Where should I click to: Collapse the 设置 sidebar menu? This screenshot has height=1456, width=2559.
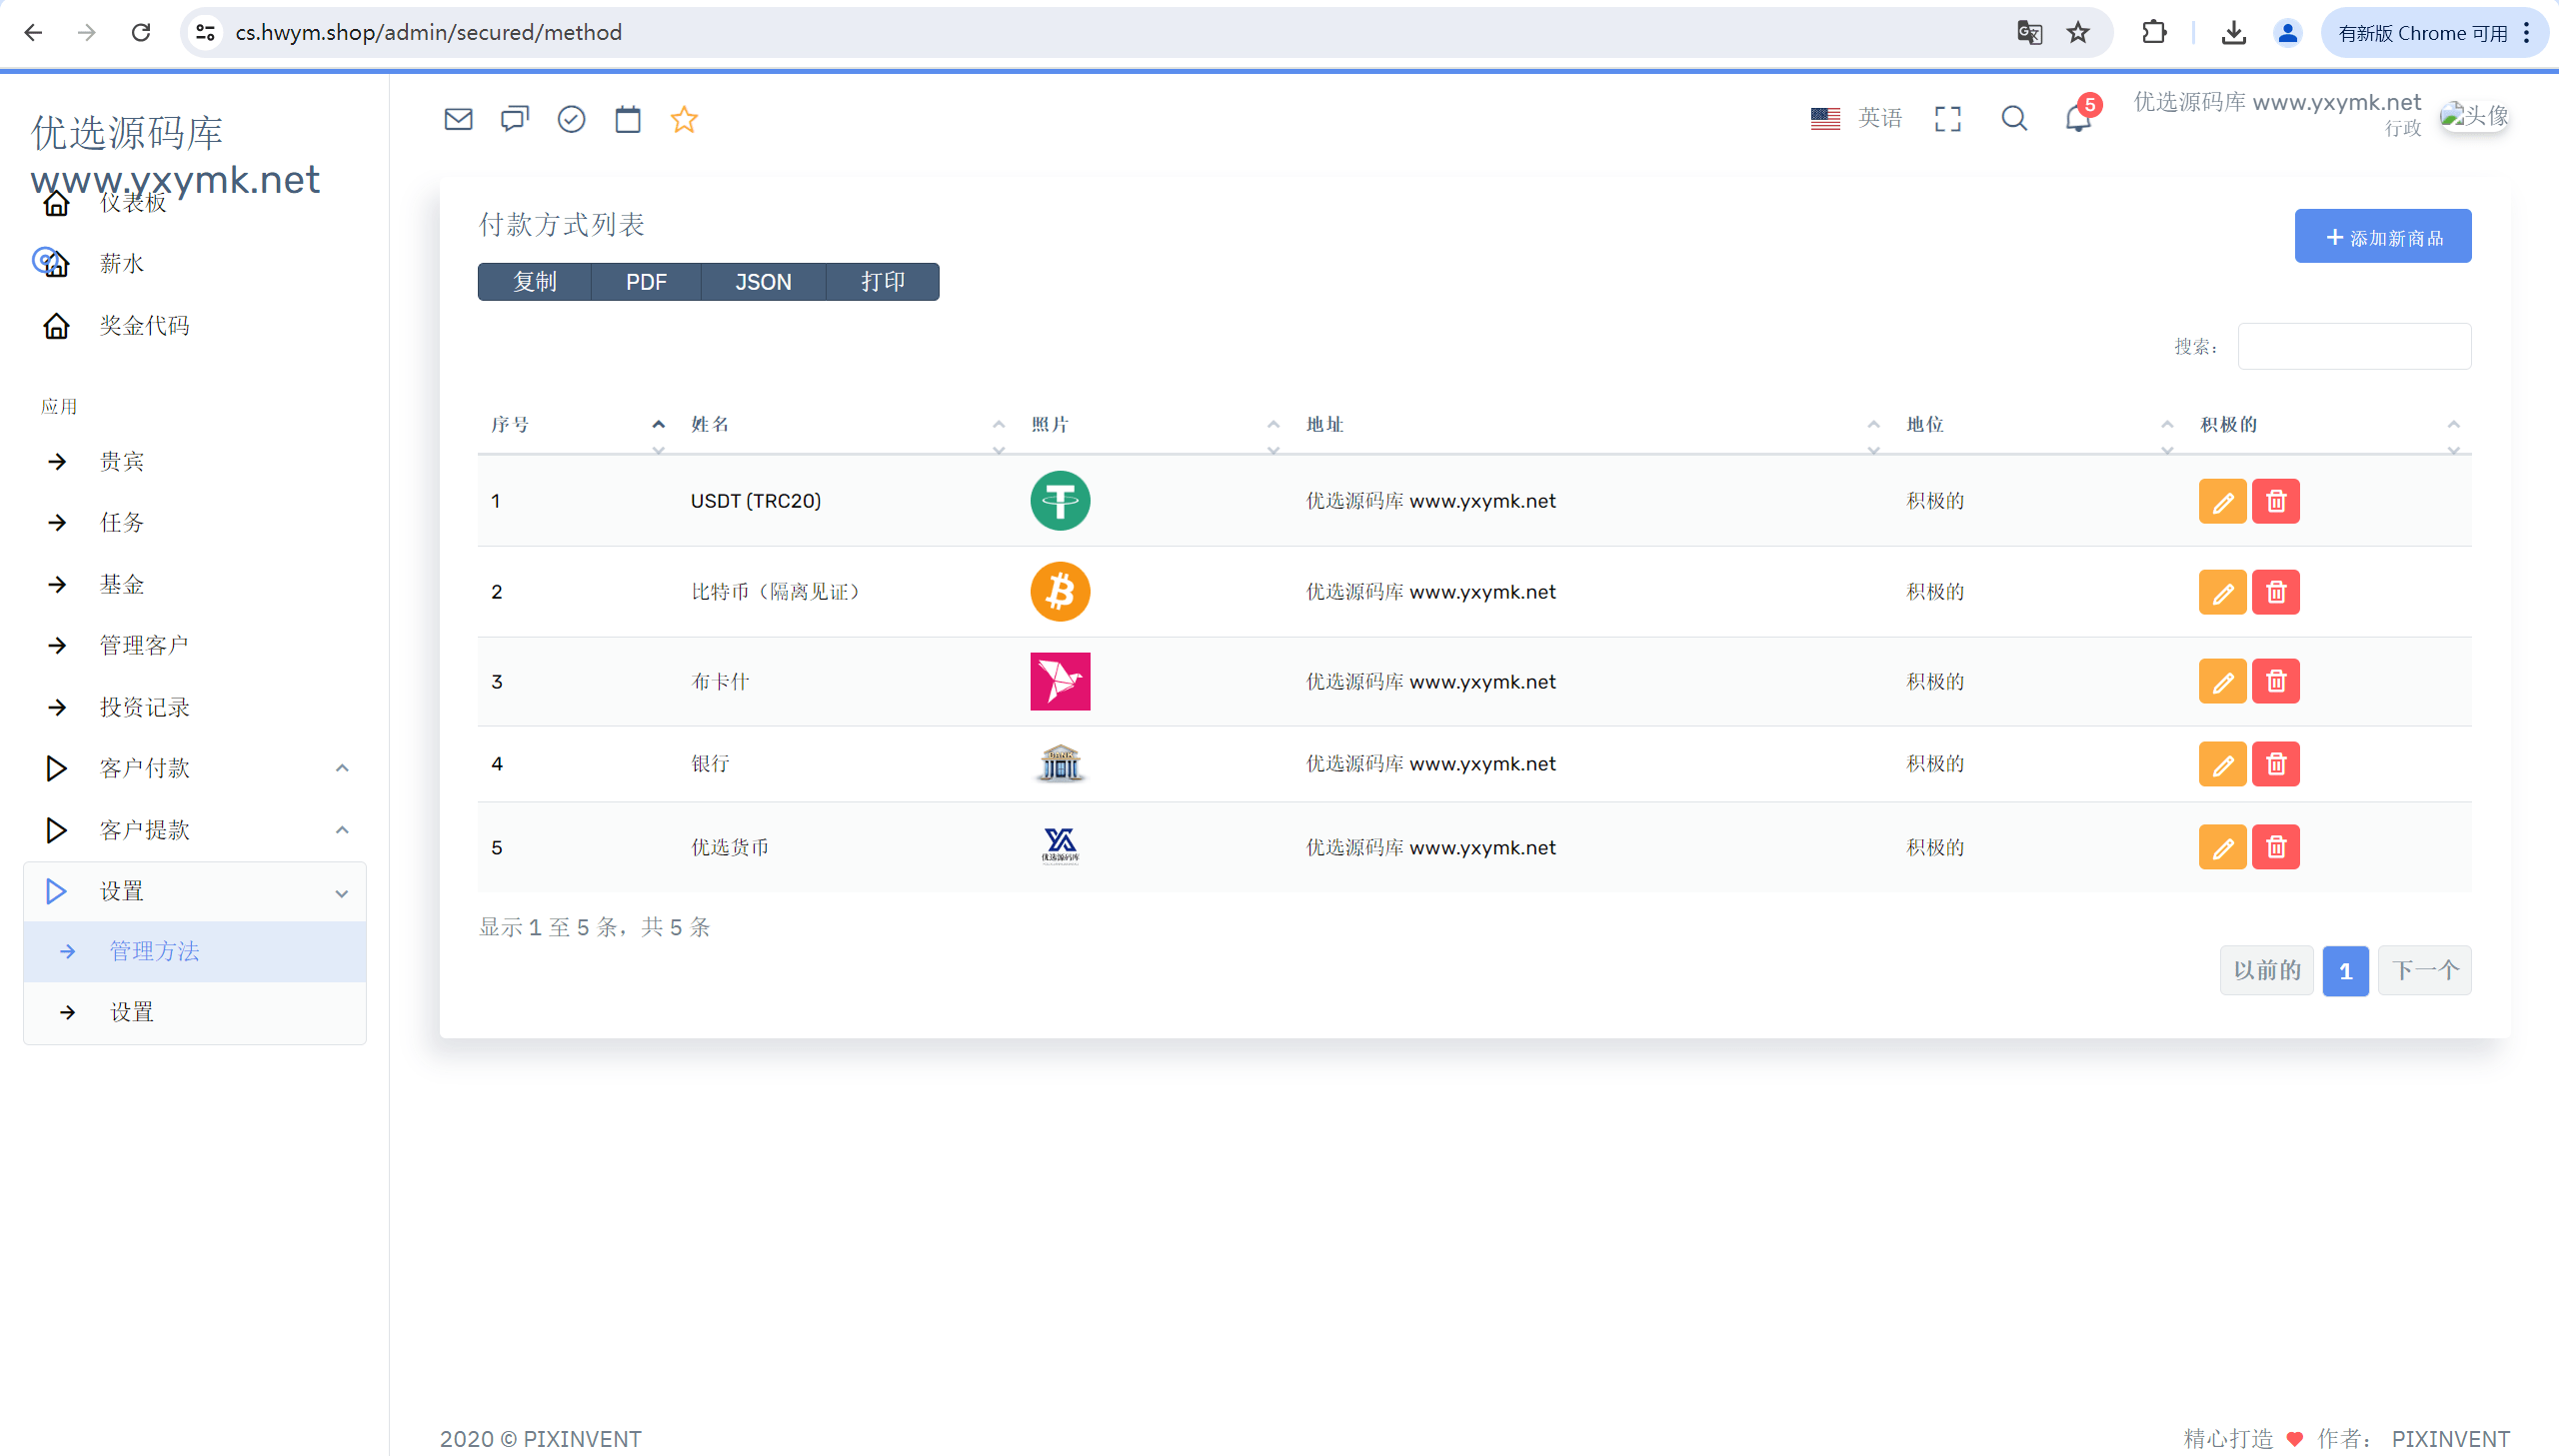[x=195, y=891]
